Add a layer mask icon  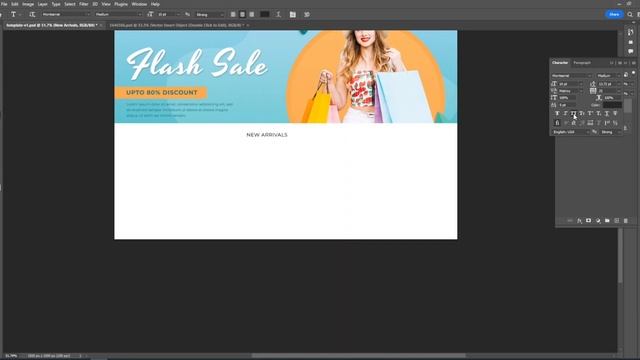(589, 221)
